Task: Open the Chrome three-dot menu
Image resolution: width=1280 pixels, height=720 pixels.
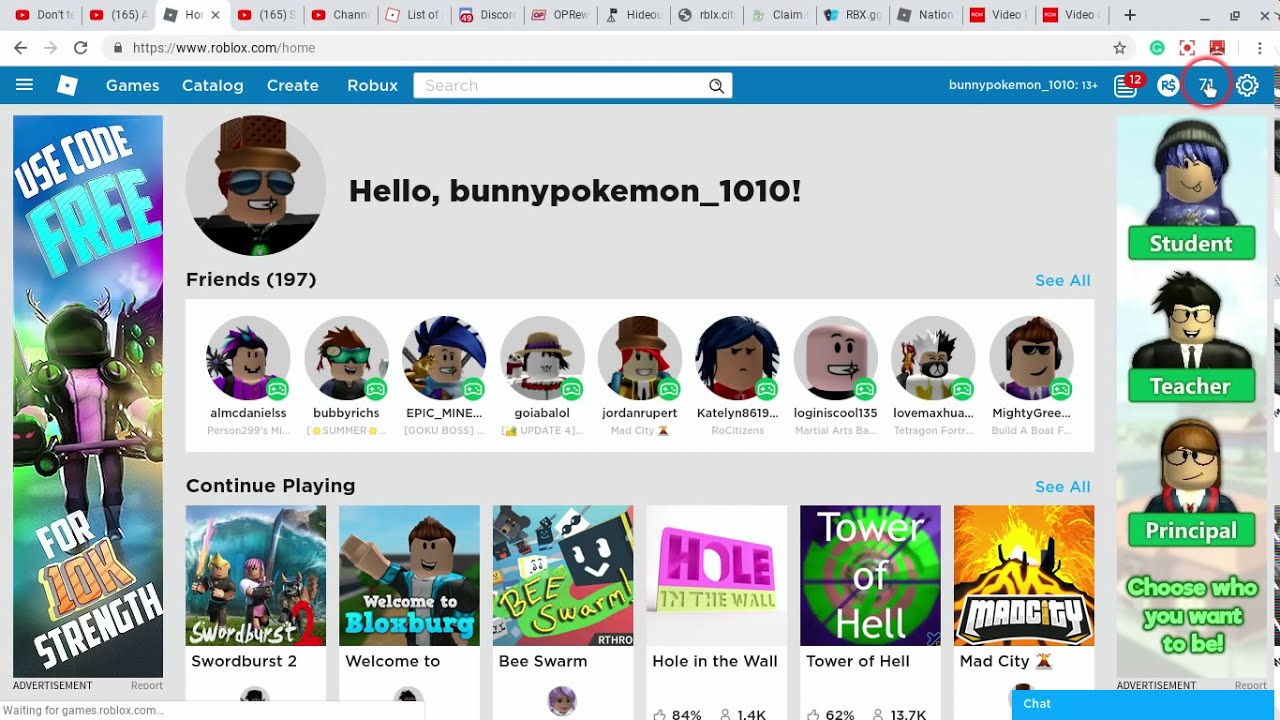Action: (1262, 47)
